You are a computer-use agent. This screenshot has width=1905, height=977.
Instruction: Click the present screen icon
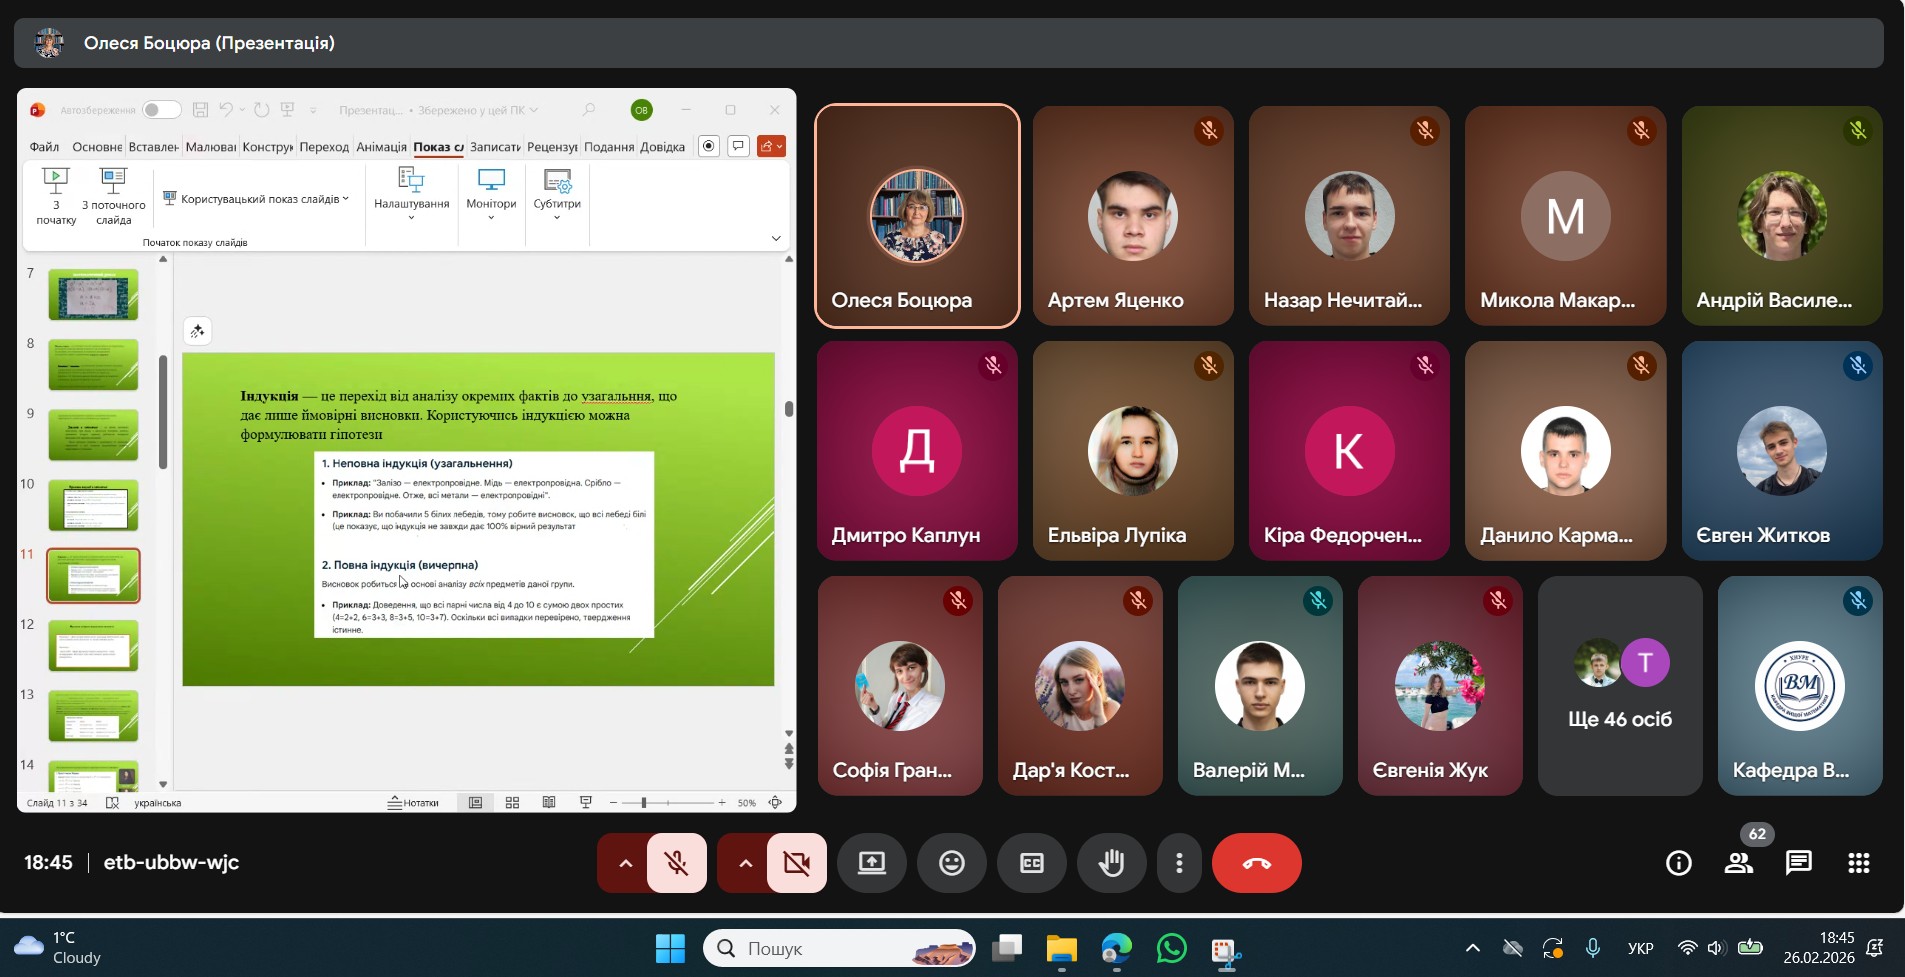click(x=871, y=863)
